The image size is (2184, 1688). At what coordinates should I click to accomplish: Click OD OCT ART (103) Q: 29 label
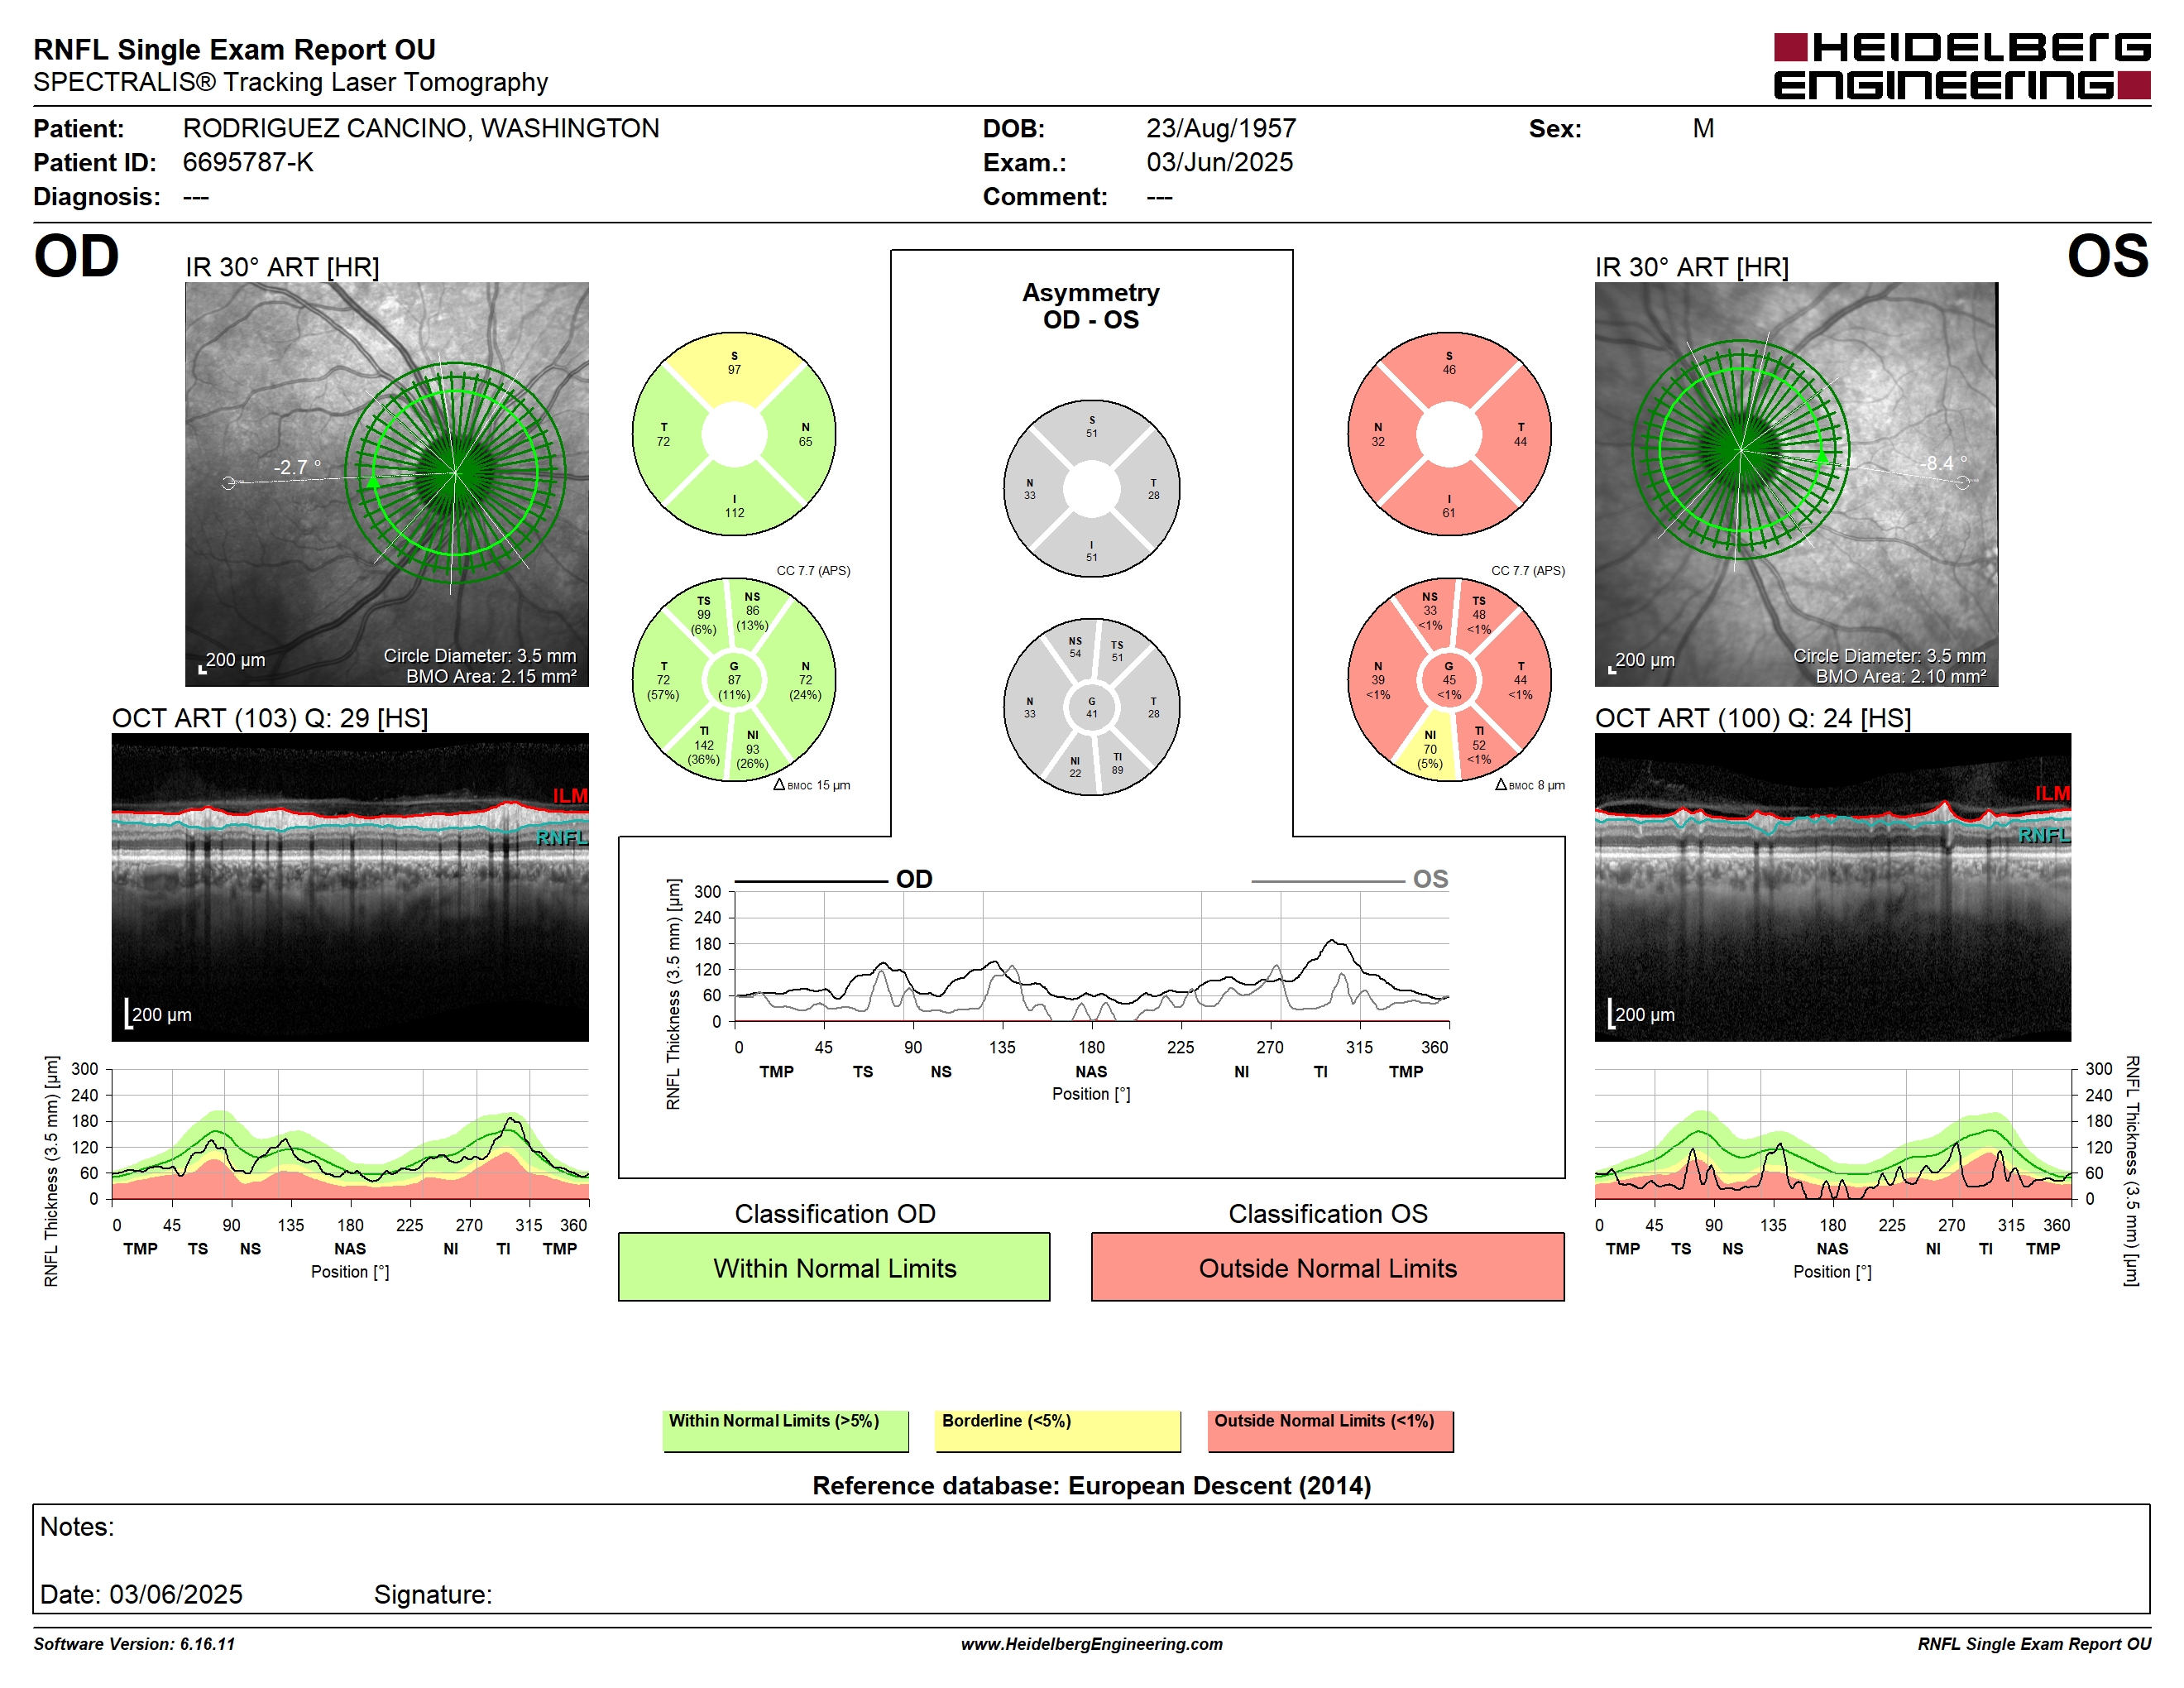click(269, 718)
